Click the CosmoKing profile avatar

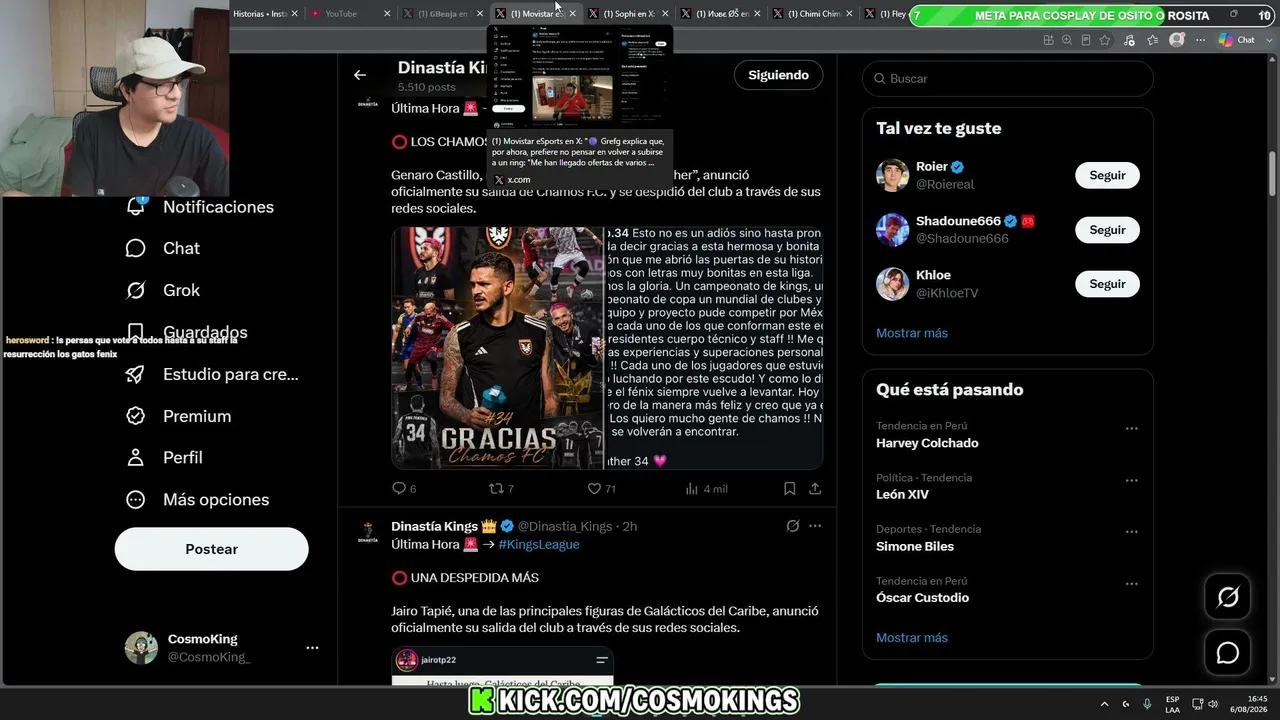coord(141,648)
